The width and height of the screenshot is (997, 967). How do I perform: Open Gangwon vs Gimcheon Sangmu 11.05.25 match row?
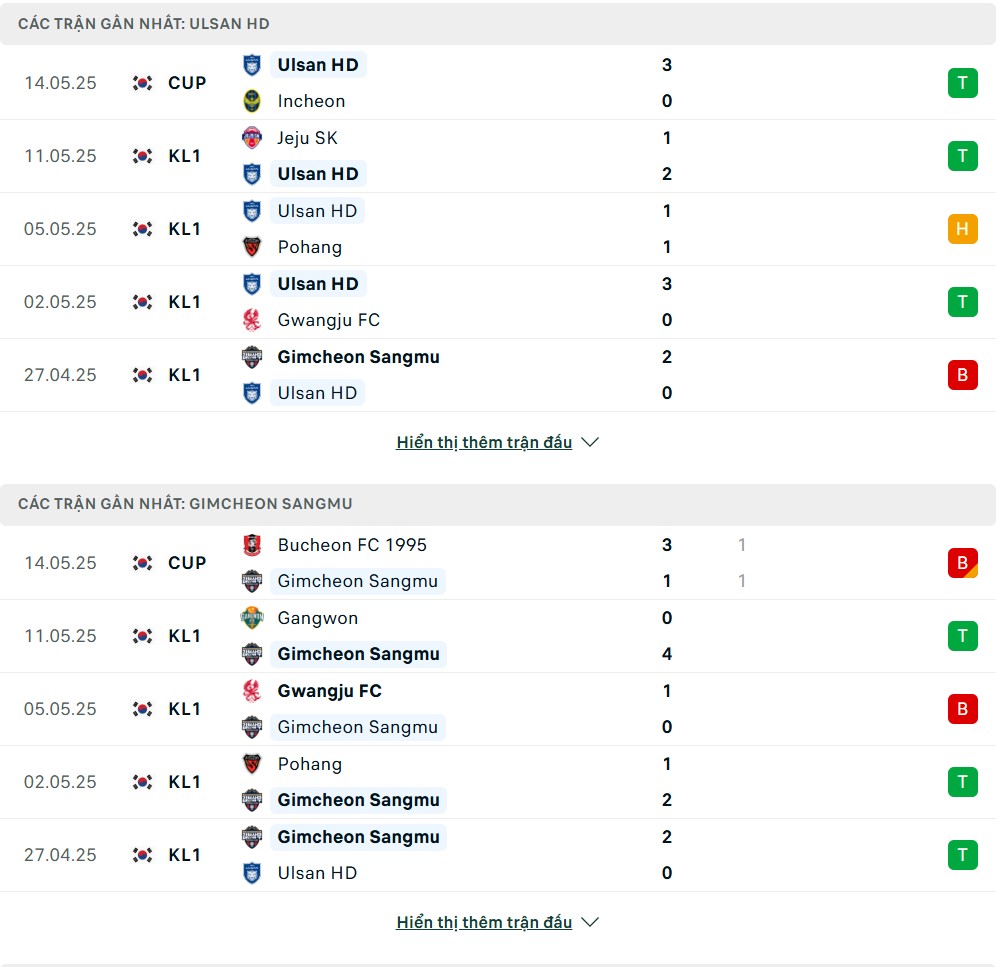(x=498, y=636)
